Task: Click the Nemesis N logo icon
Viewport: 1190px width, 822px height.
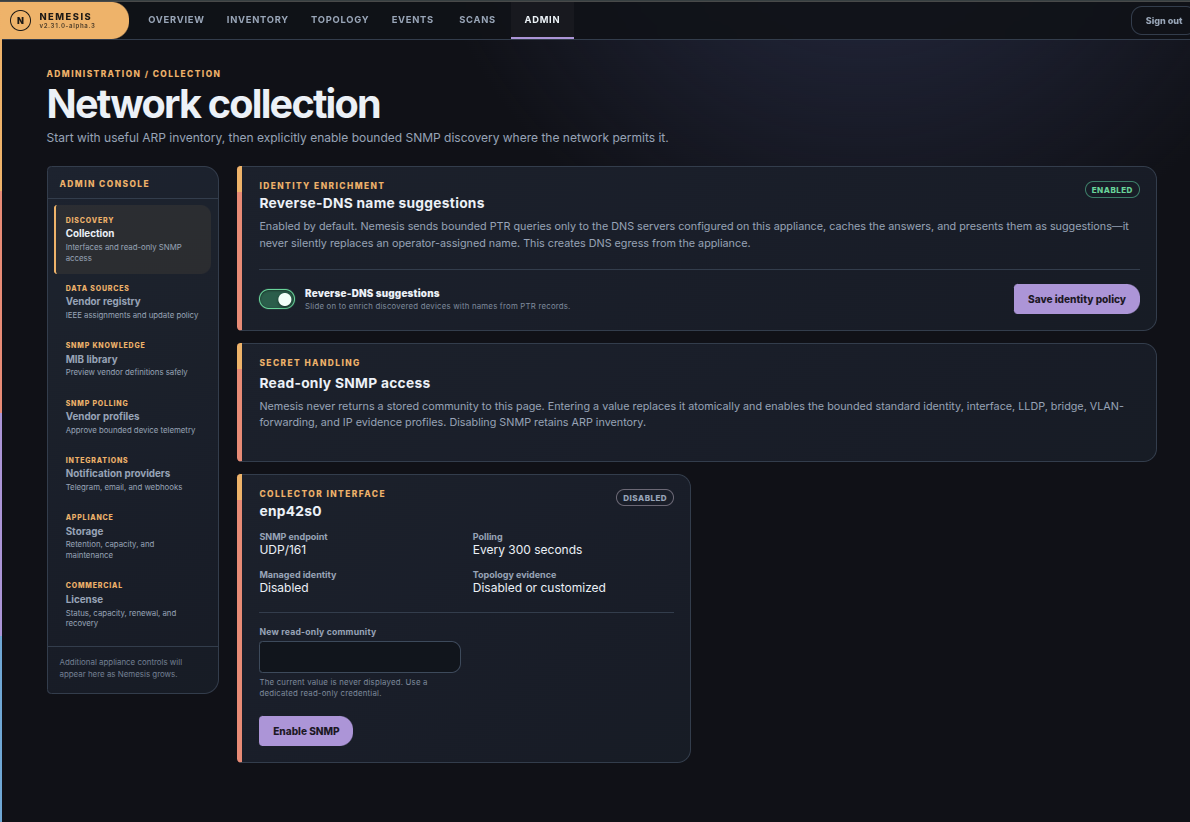Action: tap(20, 20)
